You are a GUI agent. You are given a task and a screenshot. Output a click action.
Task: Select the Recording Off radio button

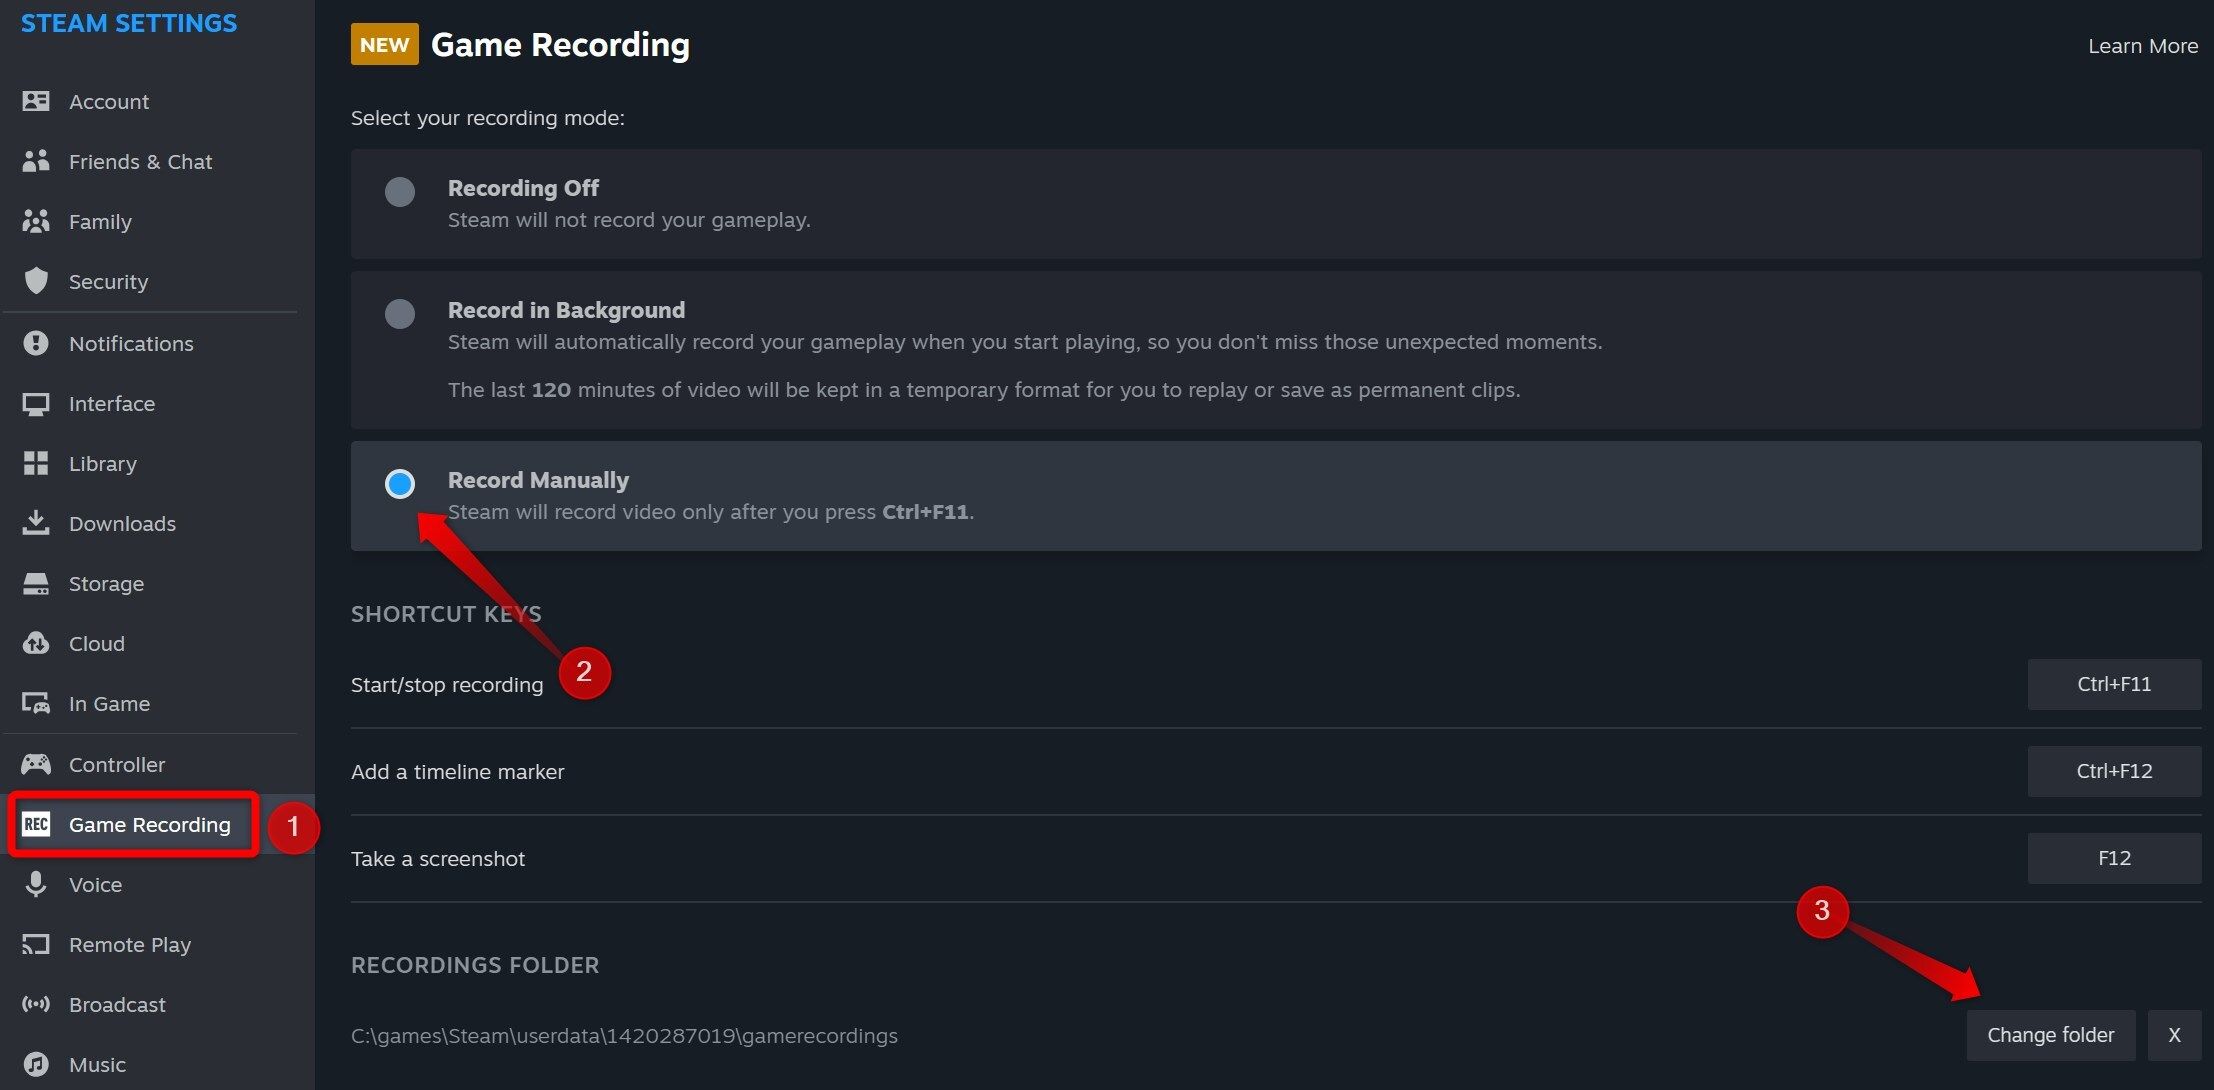[400, 192]
